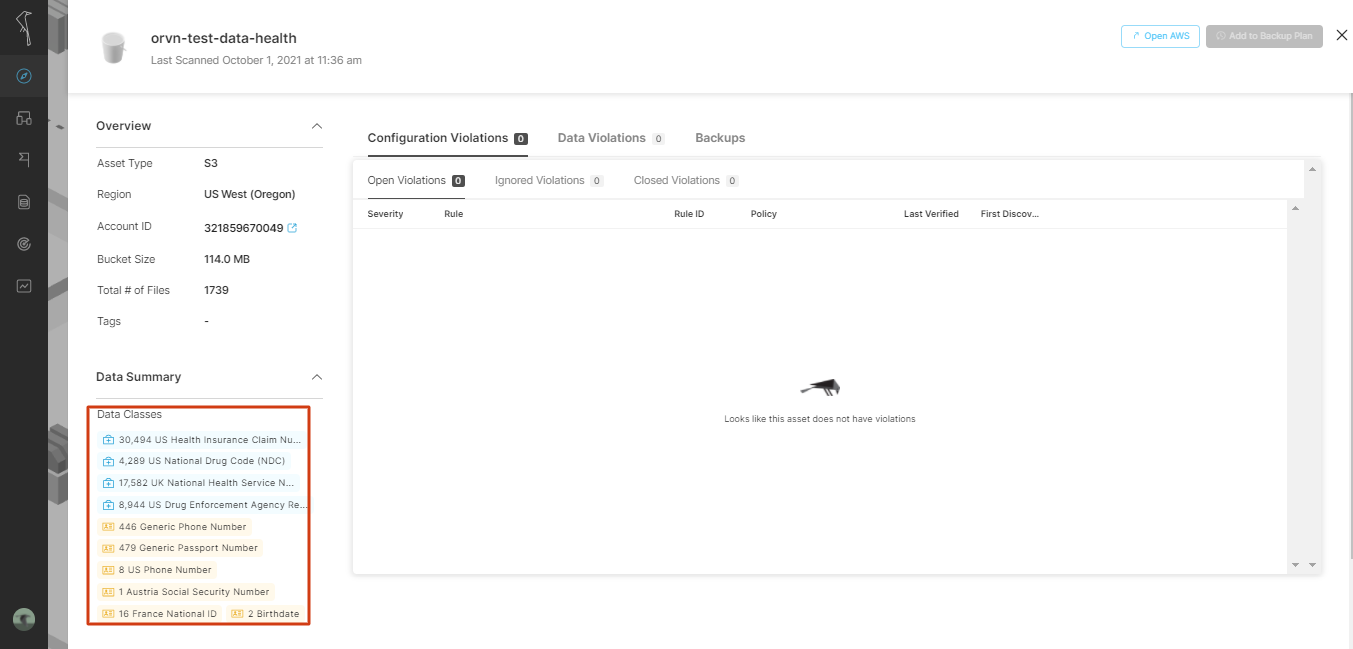
Task: Sort by the Policy column header
Action: pos(764,214)
